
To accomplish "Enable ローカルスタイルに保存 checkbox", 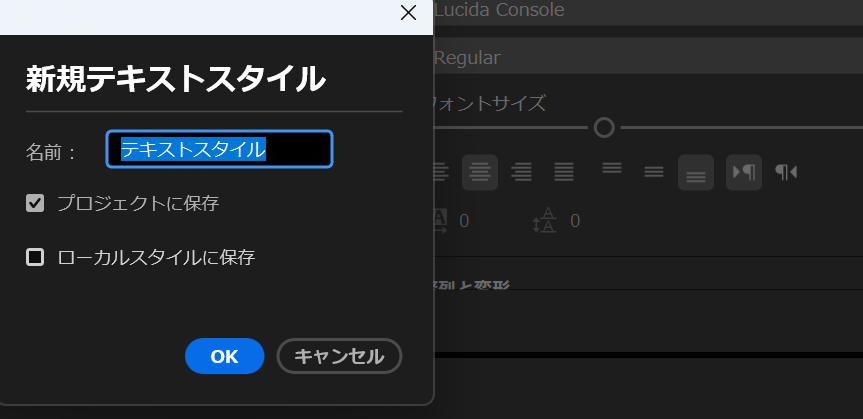I will 35,257.
